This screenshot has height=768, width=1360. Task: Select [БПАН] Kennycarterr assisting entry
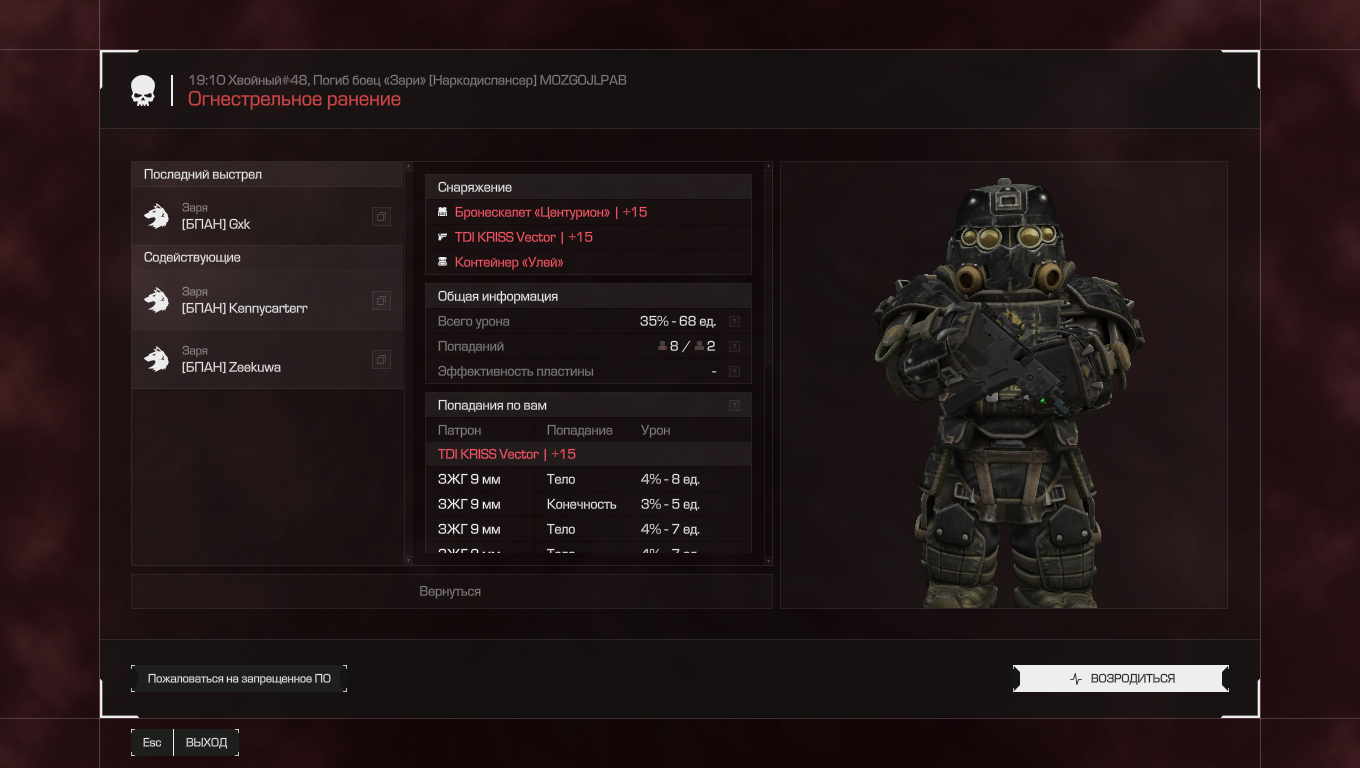click(267, 300)
